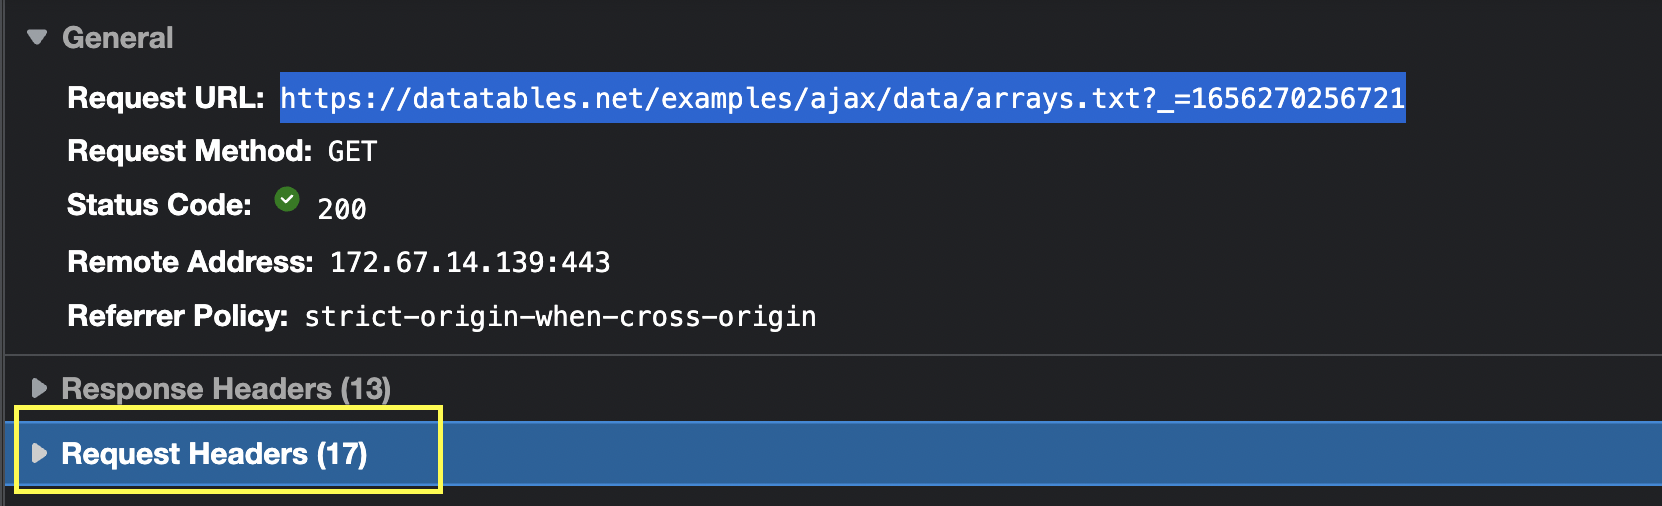This screenshot has height=506, width=1662.
Task: Click the GET request method value
Action: pyautogui.click(x=352, y=151)
